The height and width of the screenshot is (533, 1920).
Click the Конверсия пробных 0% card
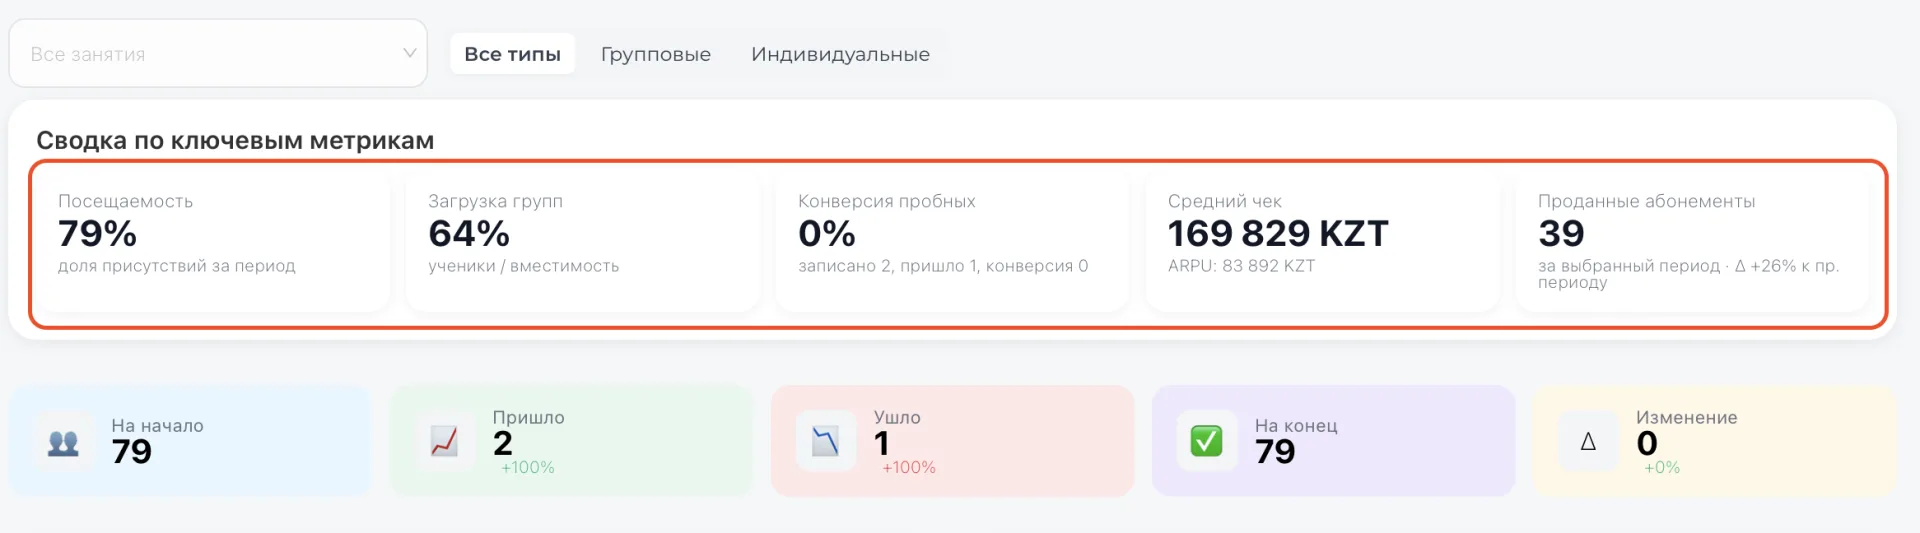point(953,241)
